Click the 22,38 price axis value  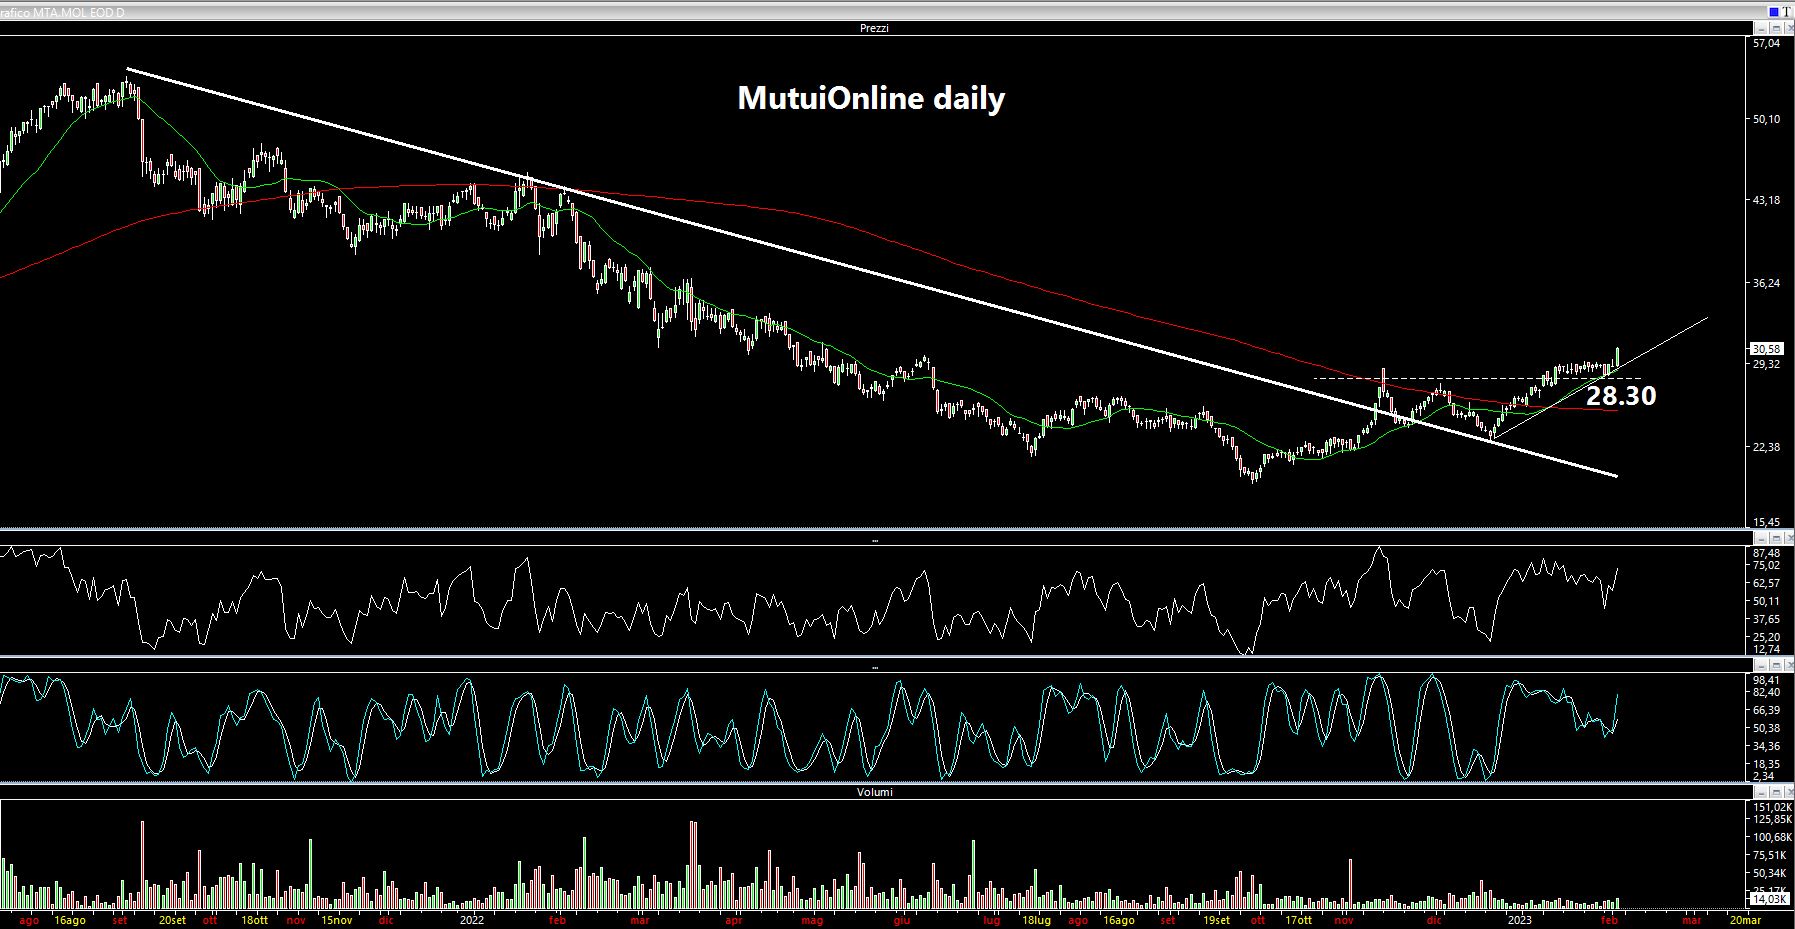(x=1766, y=447)
